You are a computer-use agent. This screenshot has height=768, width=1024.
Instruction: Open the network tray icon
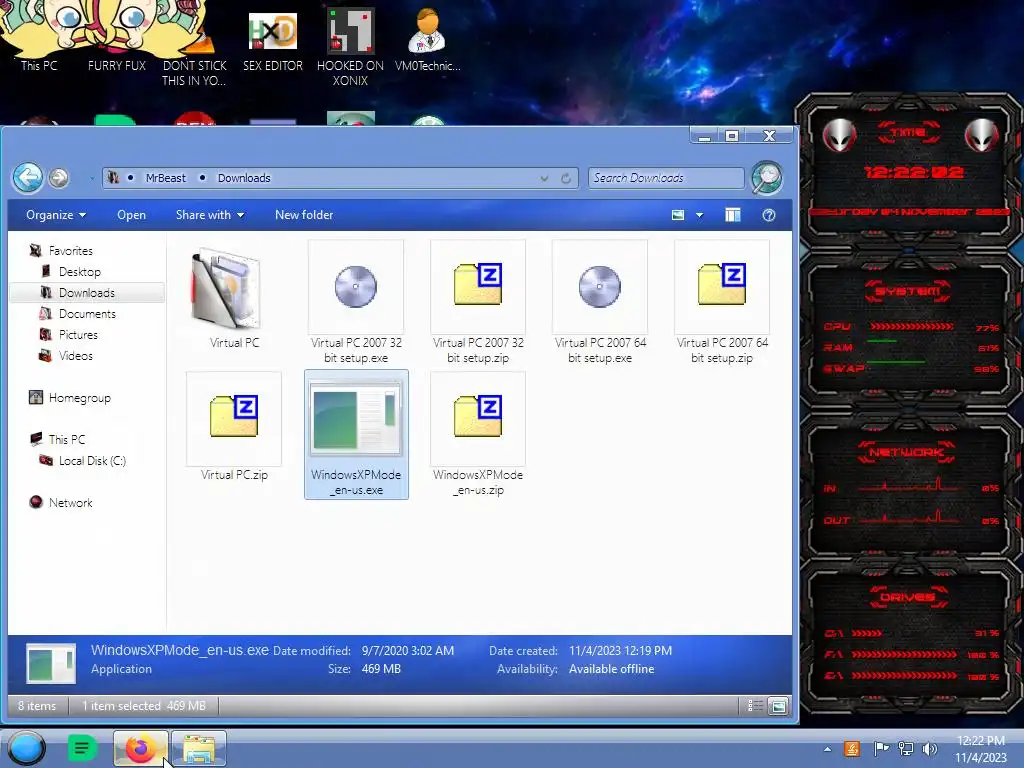[x=905, y=749]
